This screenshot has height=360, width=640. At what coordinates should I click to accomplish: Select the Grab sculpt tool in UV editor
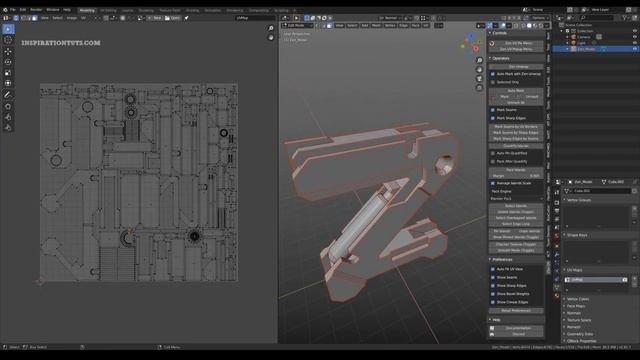[x=8, y=107]
